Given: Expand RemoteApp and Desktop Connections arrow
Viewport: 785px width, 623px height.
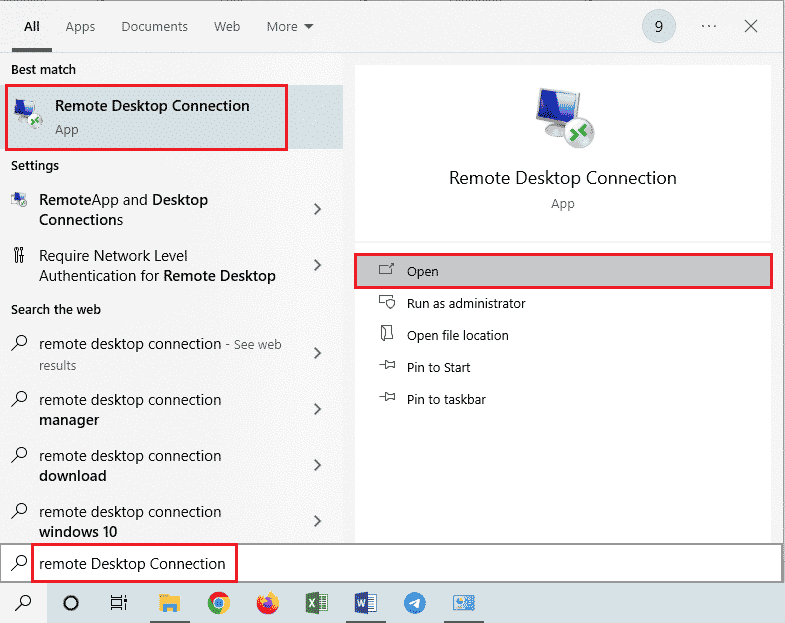Looking at the screenshot, I should [318, 209].
